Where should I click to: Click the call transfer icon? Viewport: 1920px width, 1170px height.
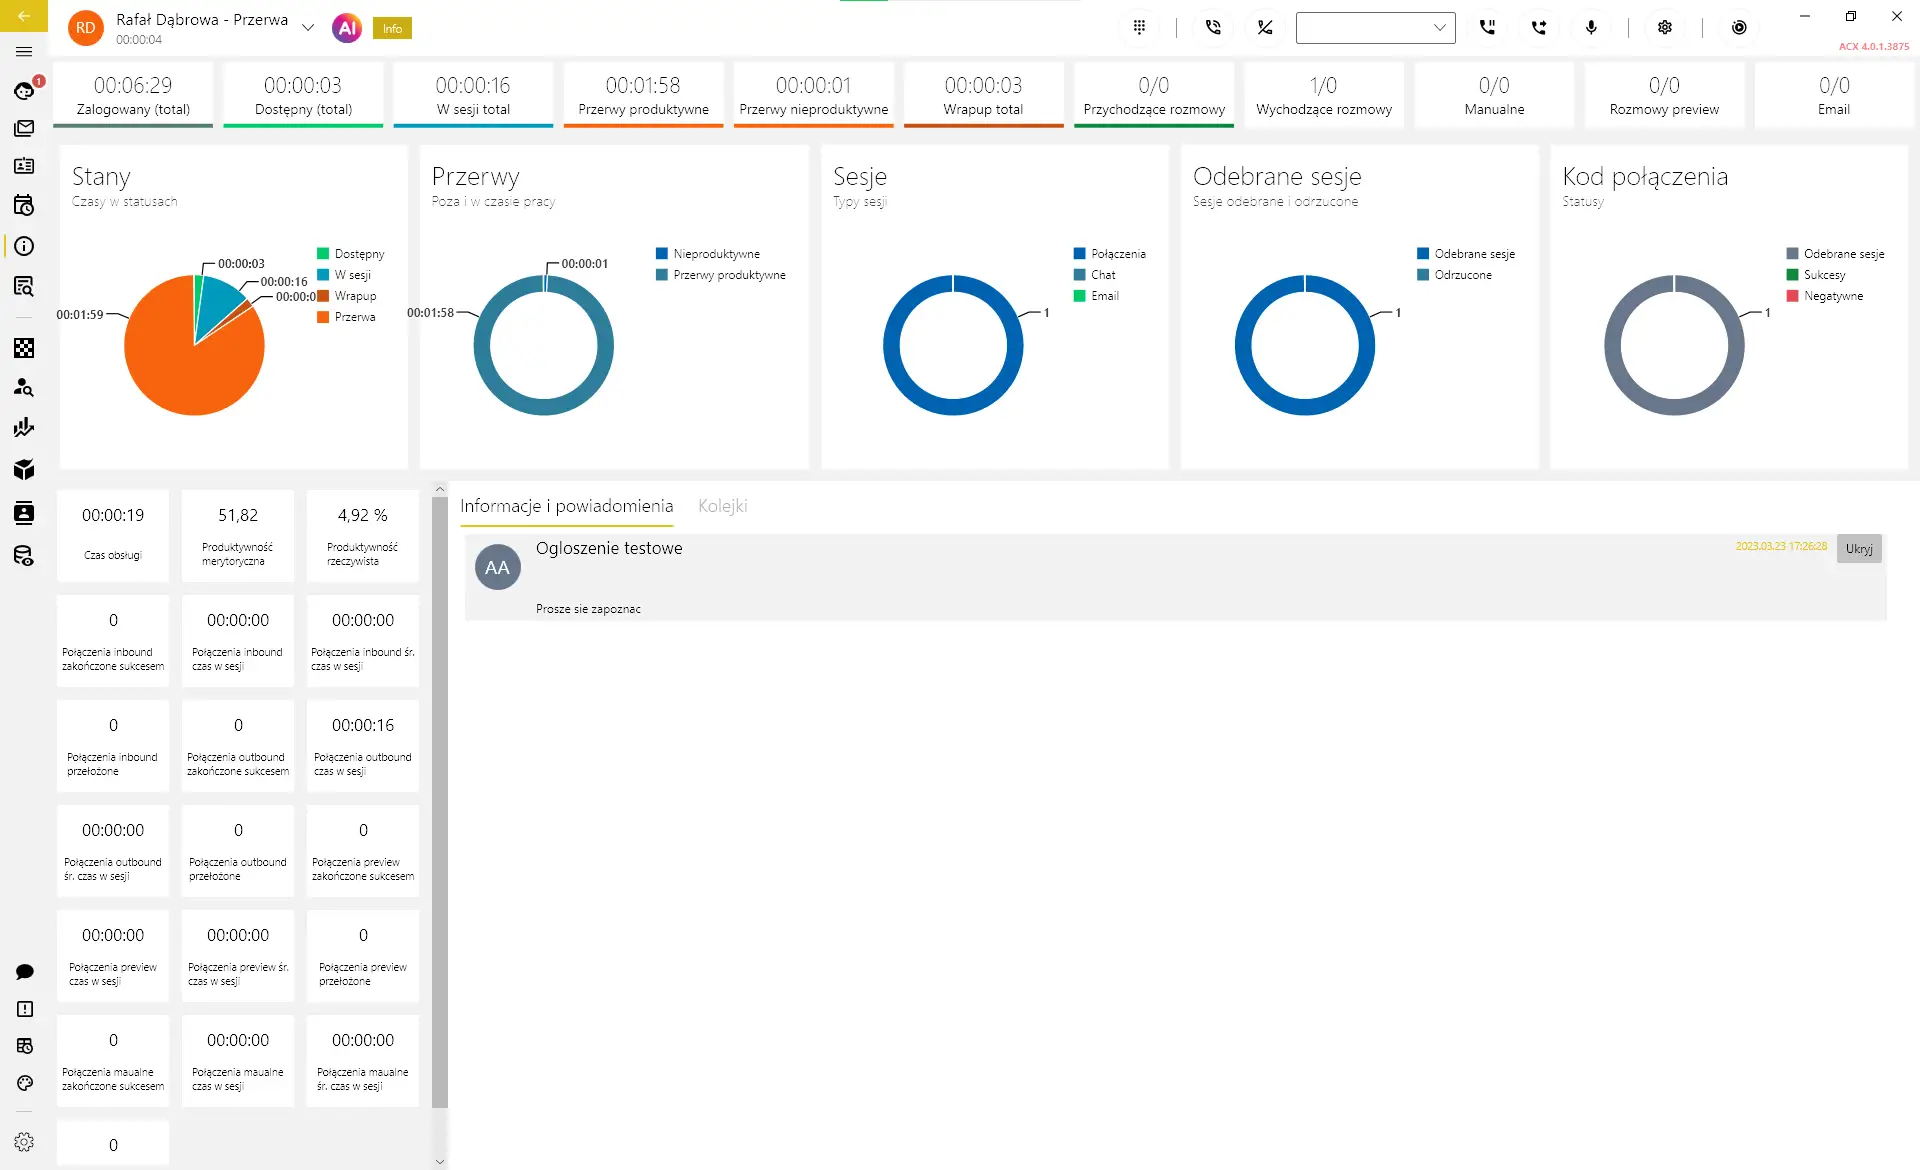1539,28
